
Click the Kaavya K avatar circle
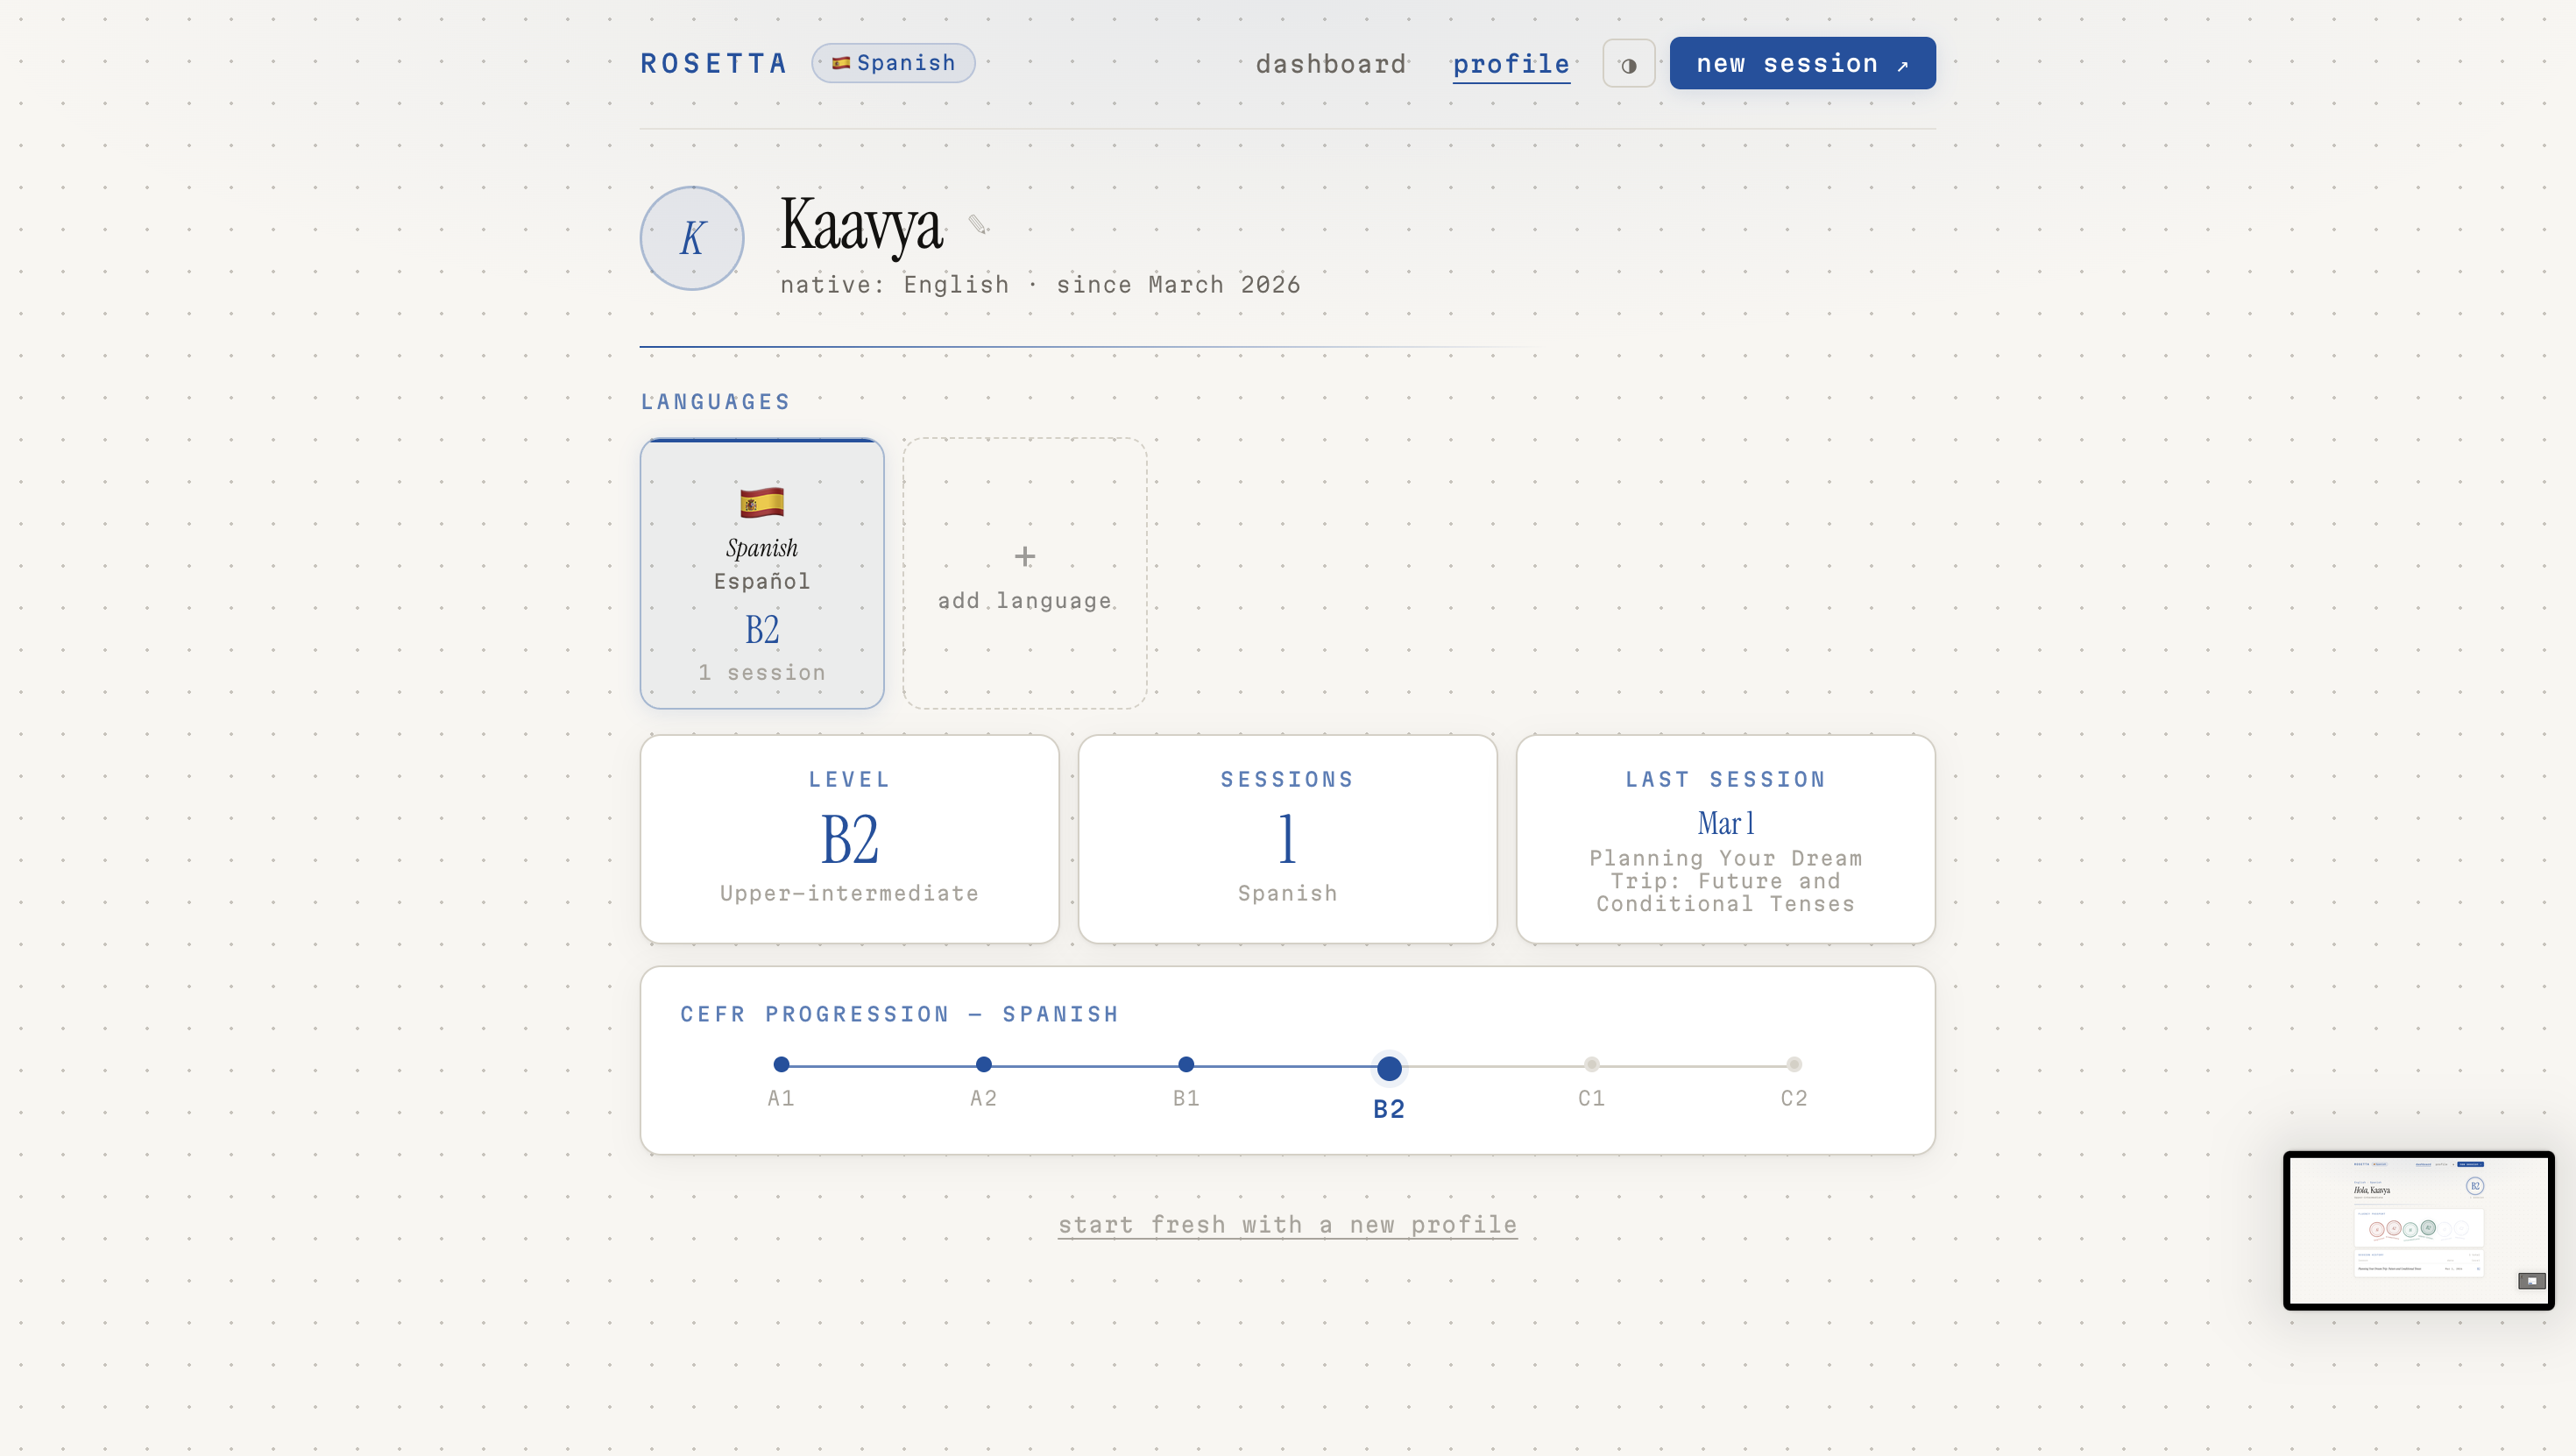pyautogui.click(x=692, y=238)
